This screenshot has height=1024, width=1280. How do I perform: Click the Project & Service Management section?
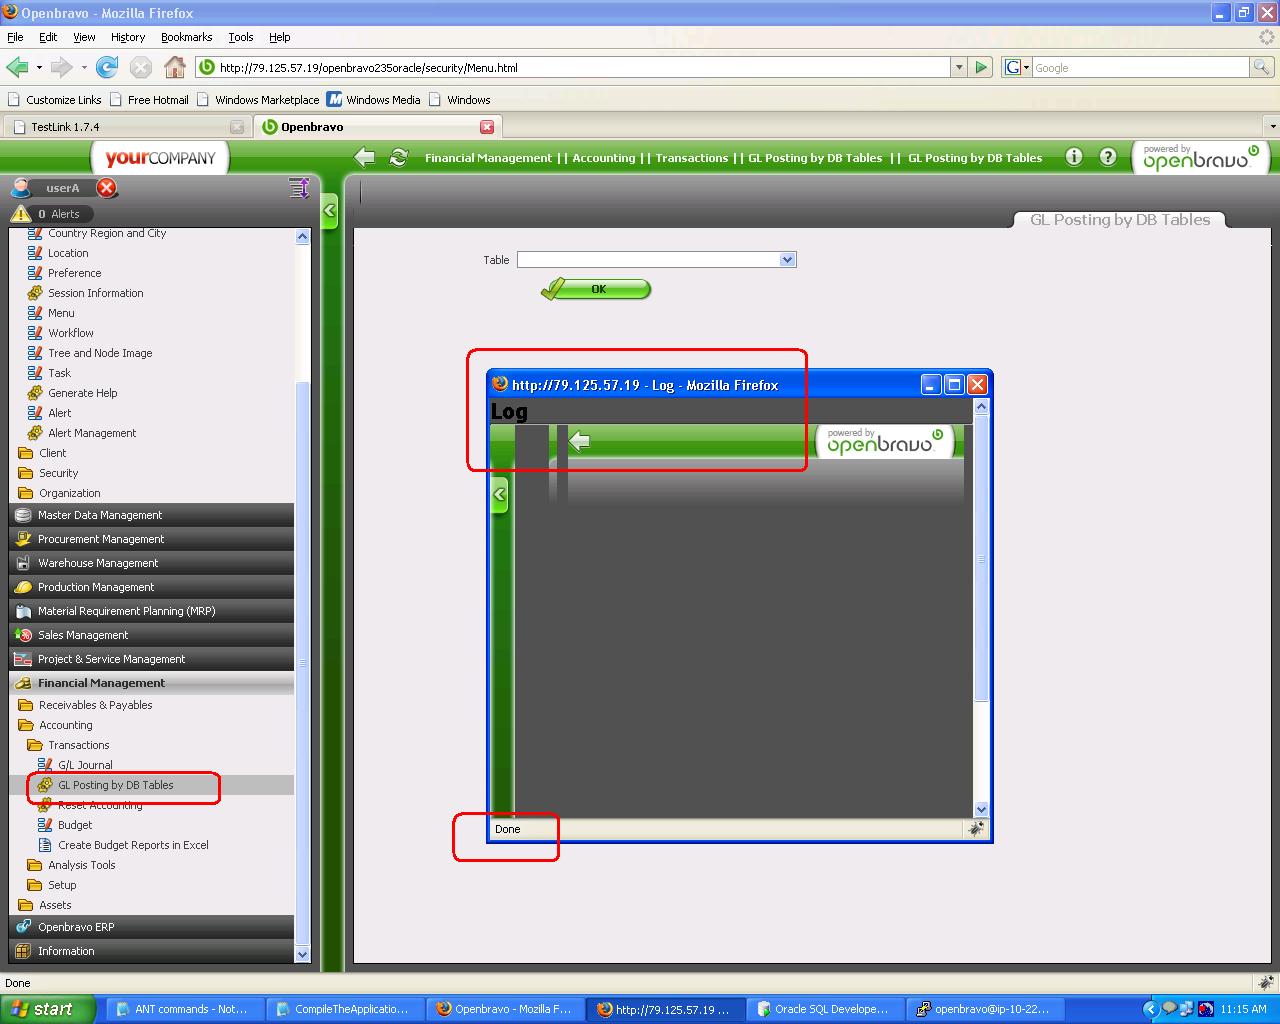152,659
